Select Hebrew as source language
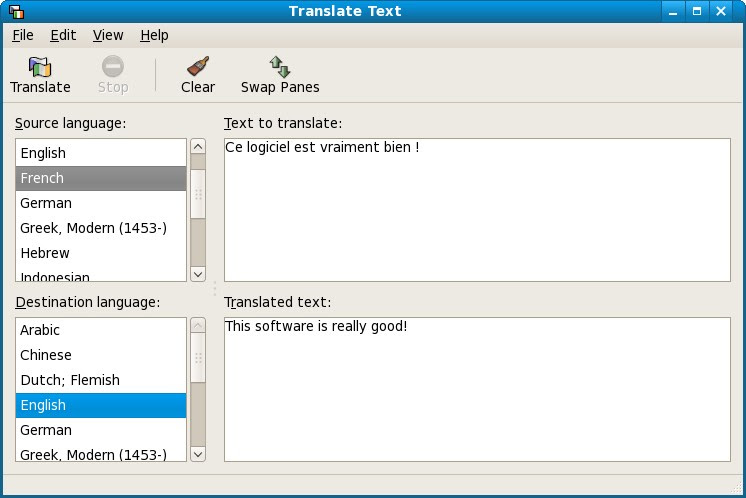Screen dimensions: 746x498 tap(101, 253)
